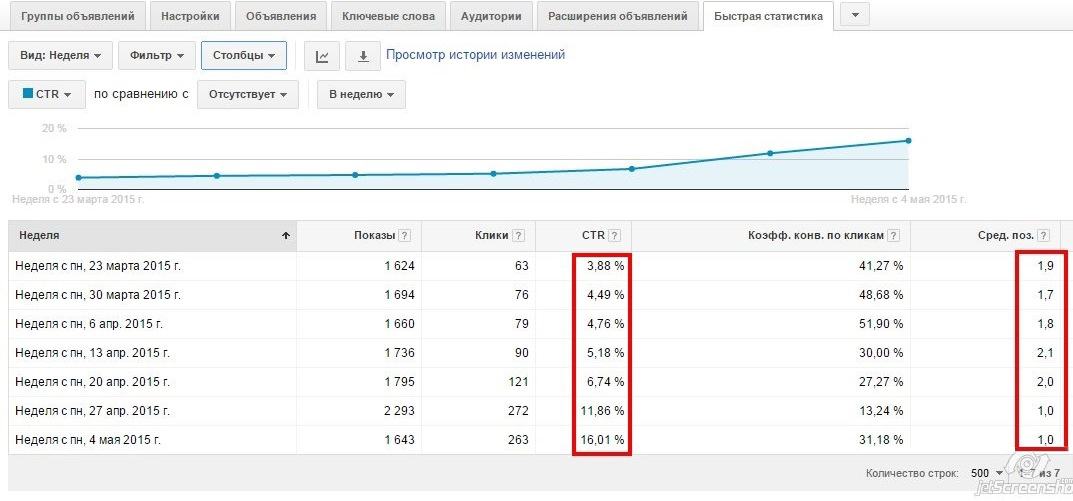
Task: Click the clicks value 121
Action: tap(519, 382)
